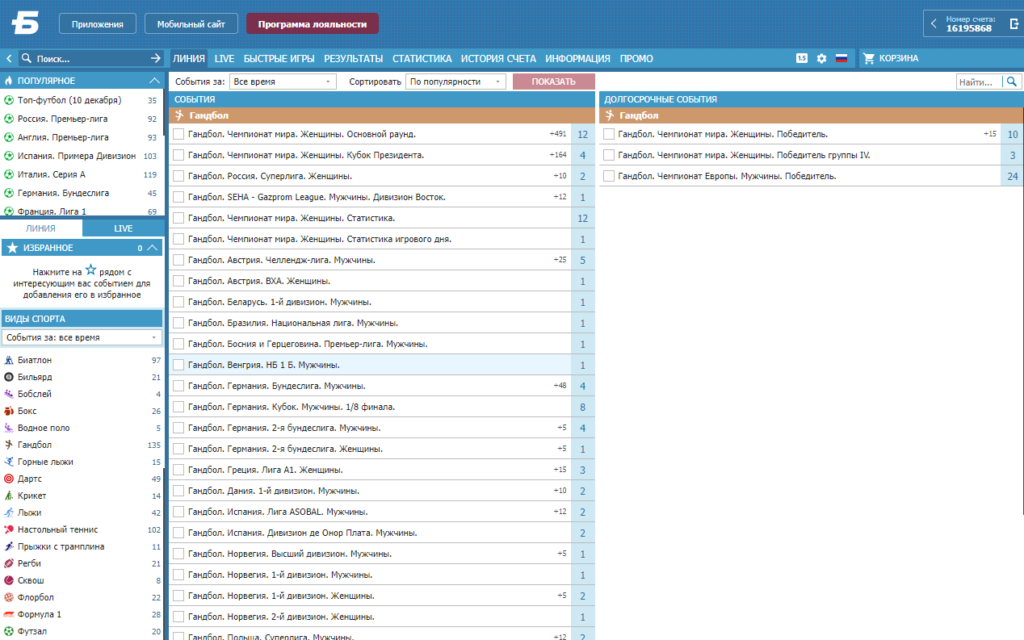Screen dimensions: 1024x640
Task: Check Чемпионат мира. Женщины. Победитель checkbox
Action: tap(609, 134)
